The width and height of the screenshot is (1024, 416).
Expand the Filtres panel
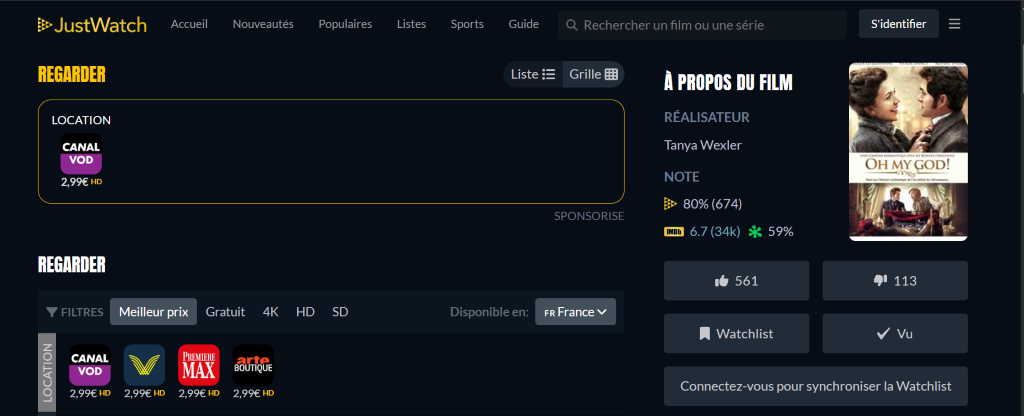75,312
